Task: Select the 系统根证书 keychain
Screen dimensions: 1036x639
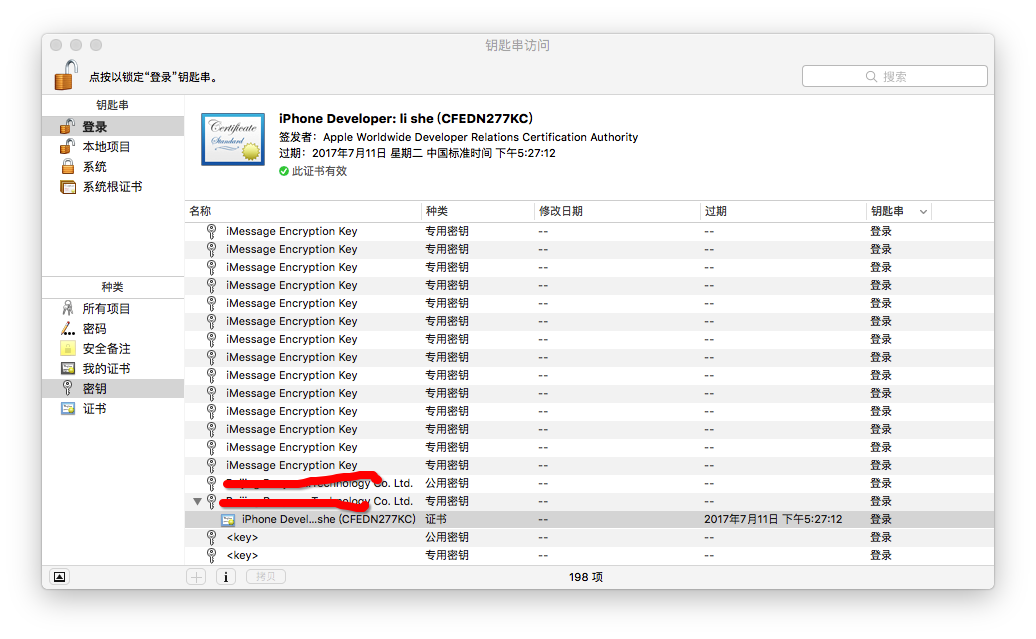Action: pos(113,187)
